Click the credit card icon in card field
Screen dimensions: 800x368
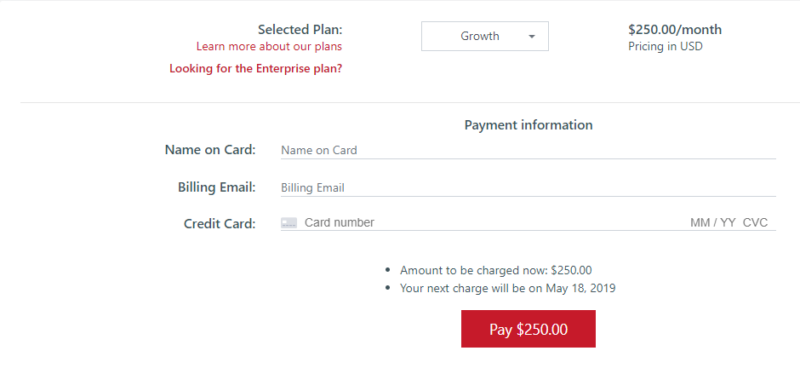click(289, 223)
